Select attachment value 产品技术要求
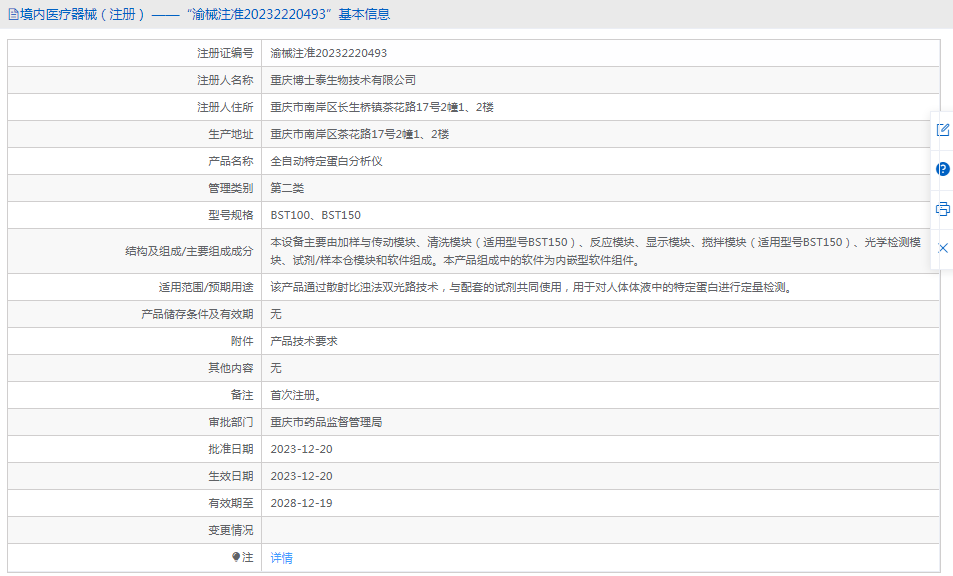953x576 pixels. click(x=304, y=341)
